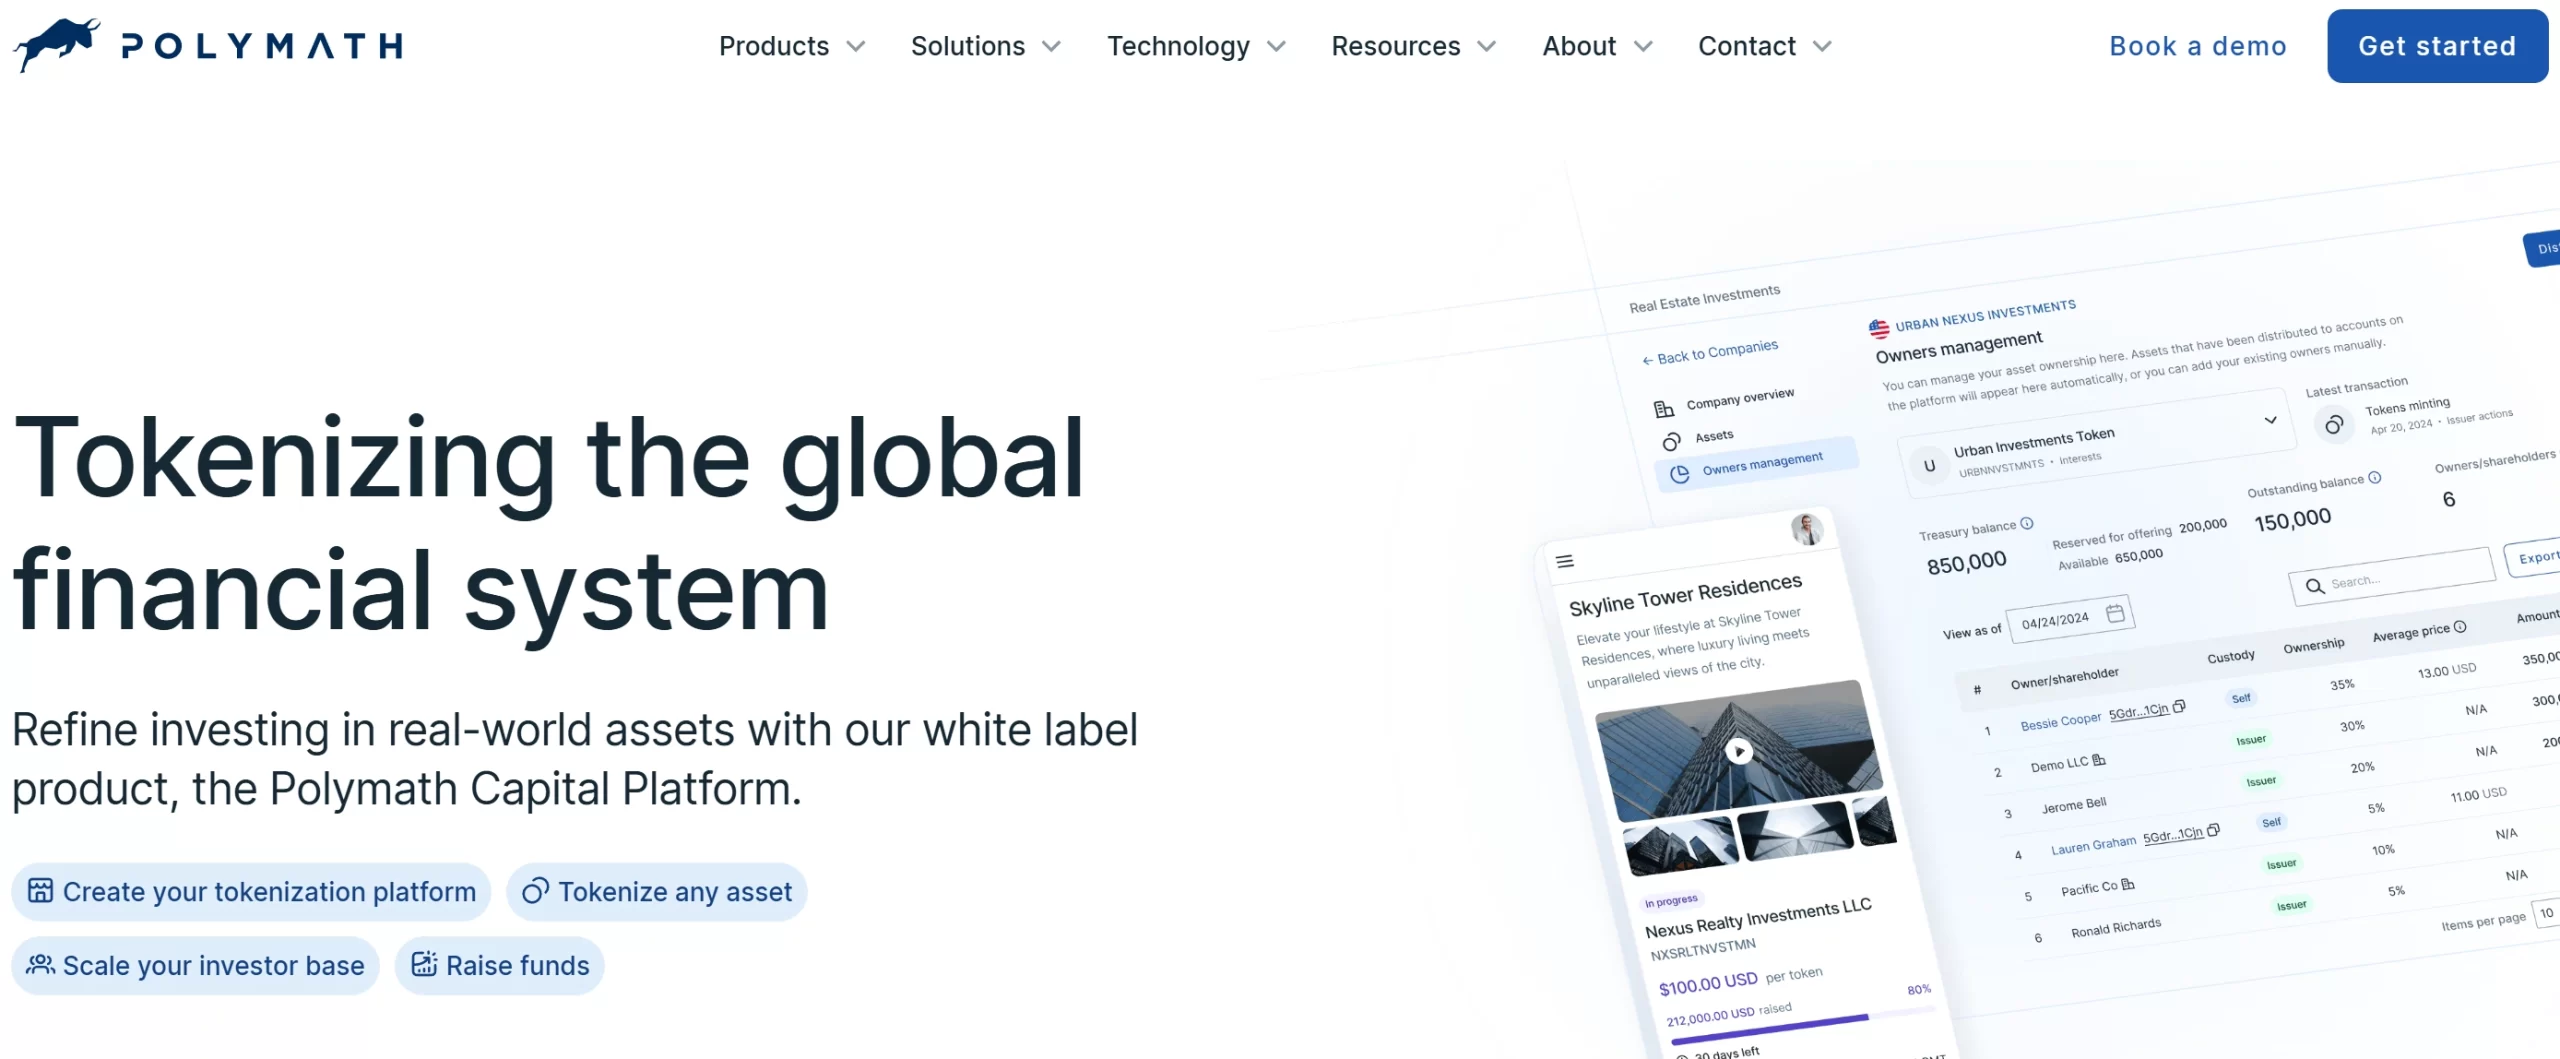The height and width of the screenshot is (1059, 2560).
Task: Open the Resources navigation menu
Action: click(x=1412, y=46)
